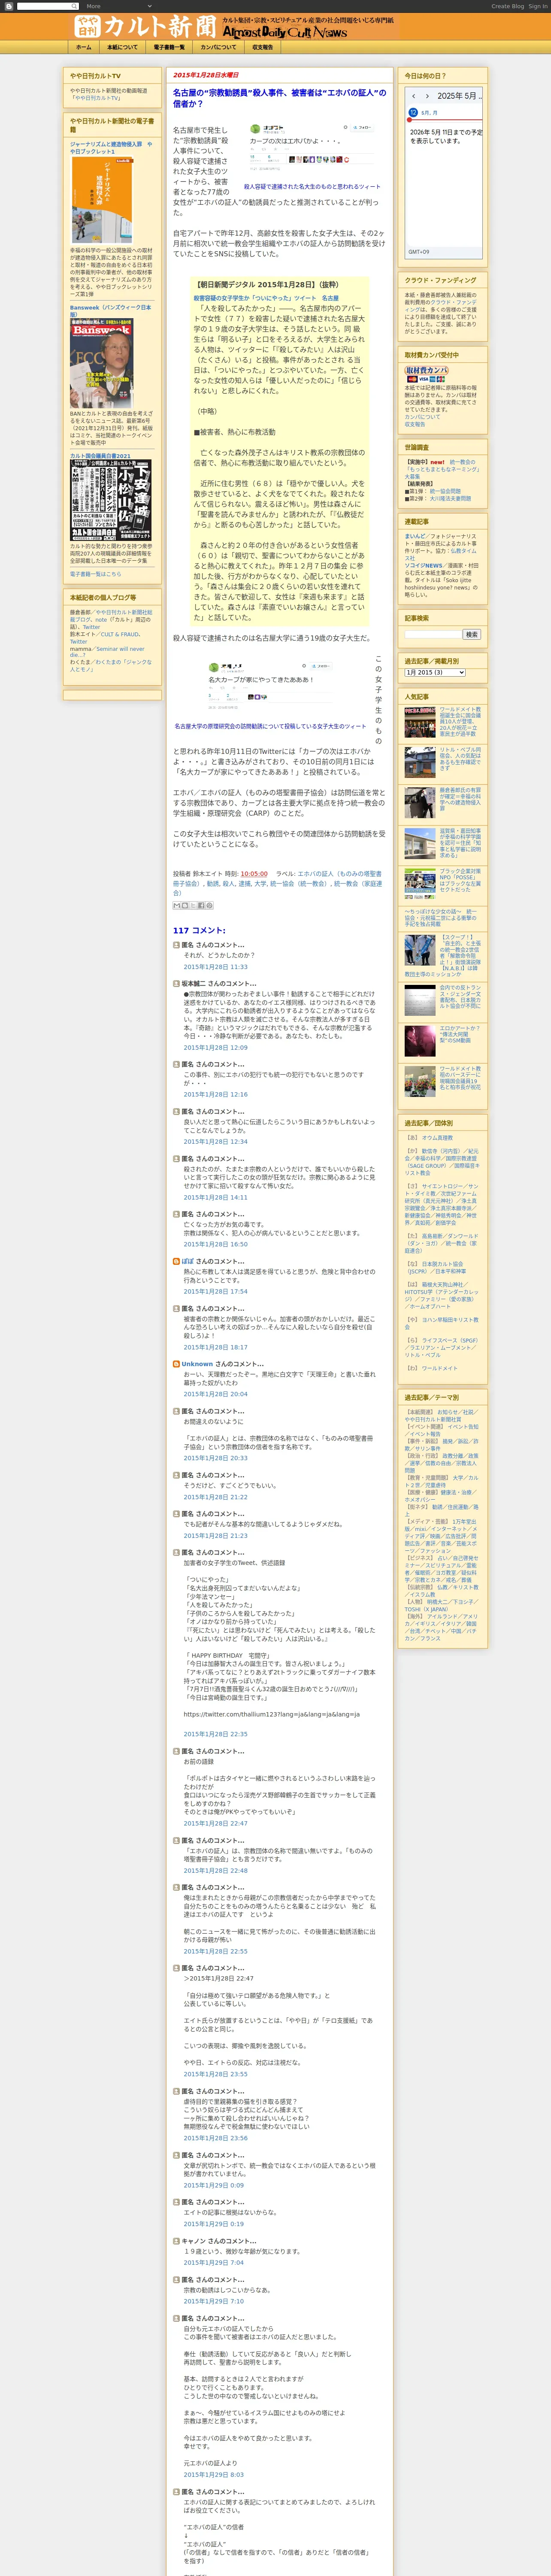
Task: Open the カンパについて tab
Action: 218,47
